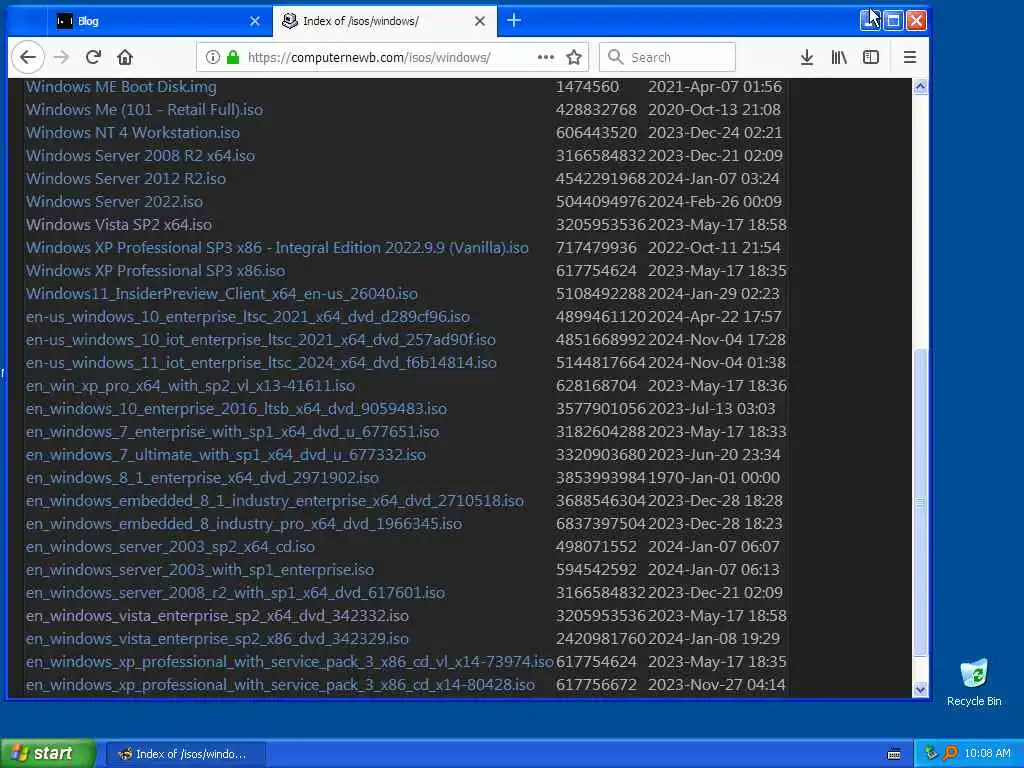The width and height of the screenshot is (1024, 768).
Task: Open the Windows Start menu
Action: tap(47, 754)
